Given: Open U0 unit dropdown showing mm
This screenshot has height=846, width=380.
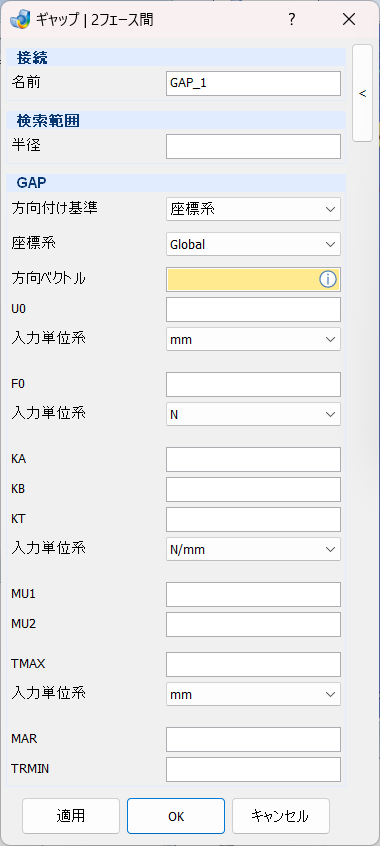Looking at the screenshot, I should pos(253,339).
